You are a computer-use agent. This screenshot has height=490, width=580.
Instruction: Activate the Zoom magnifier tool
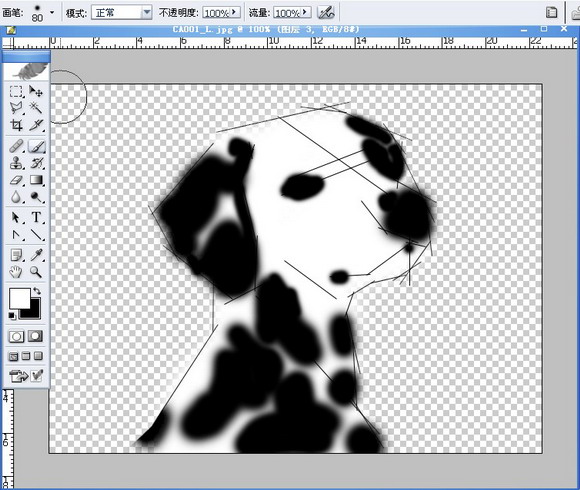click(36, 272)
